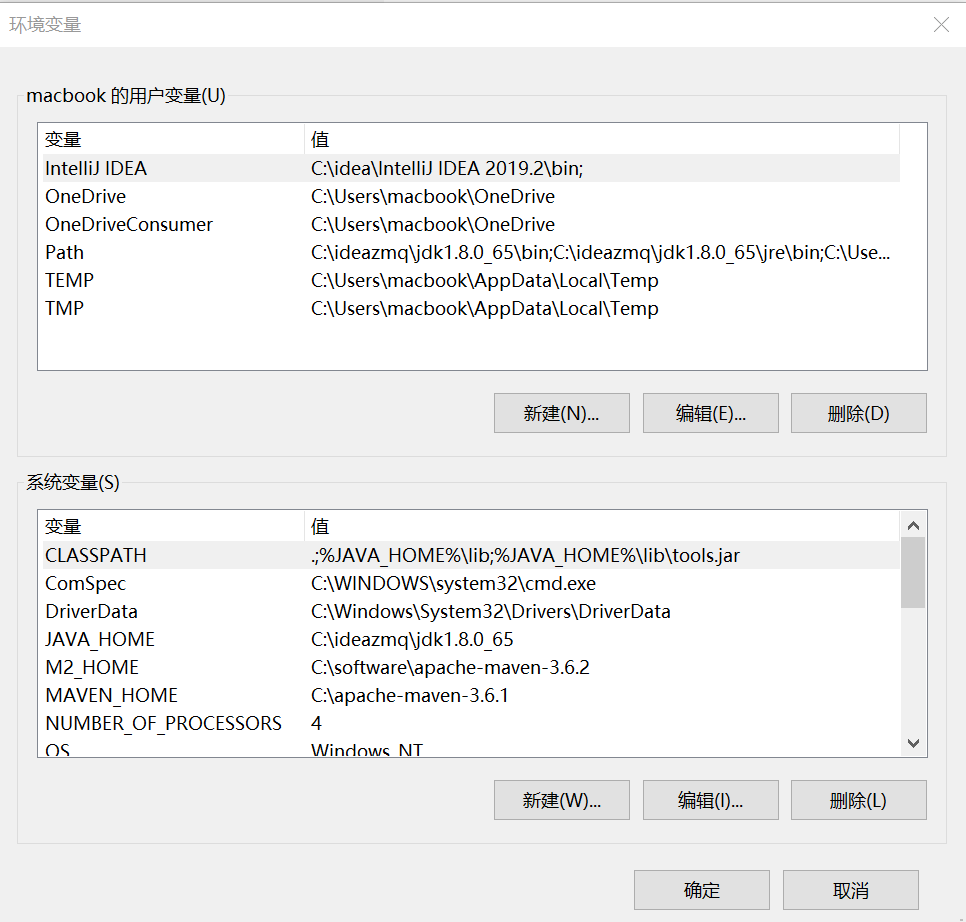This screenshot has height=922, width=966.
Task: Select the OneDrive user variable row
Action: (200, 196)
